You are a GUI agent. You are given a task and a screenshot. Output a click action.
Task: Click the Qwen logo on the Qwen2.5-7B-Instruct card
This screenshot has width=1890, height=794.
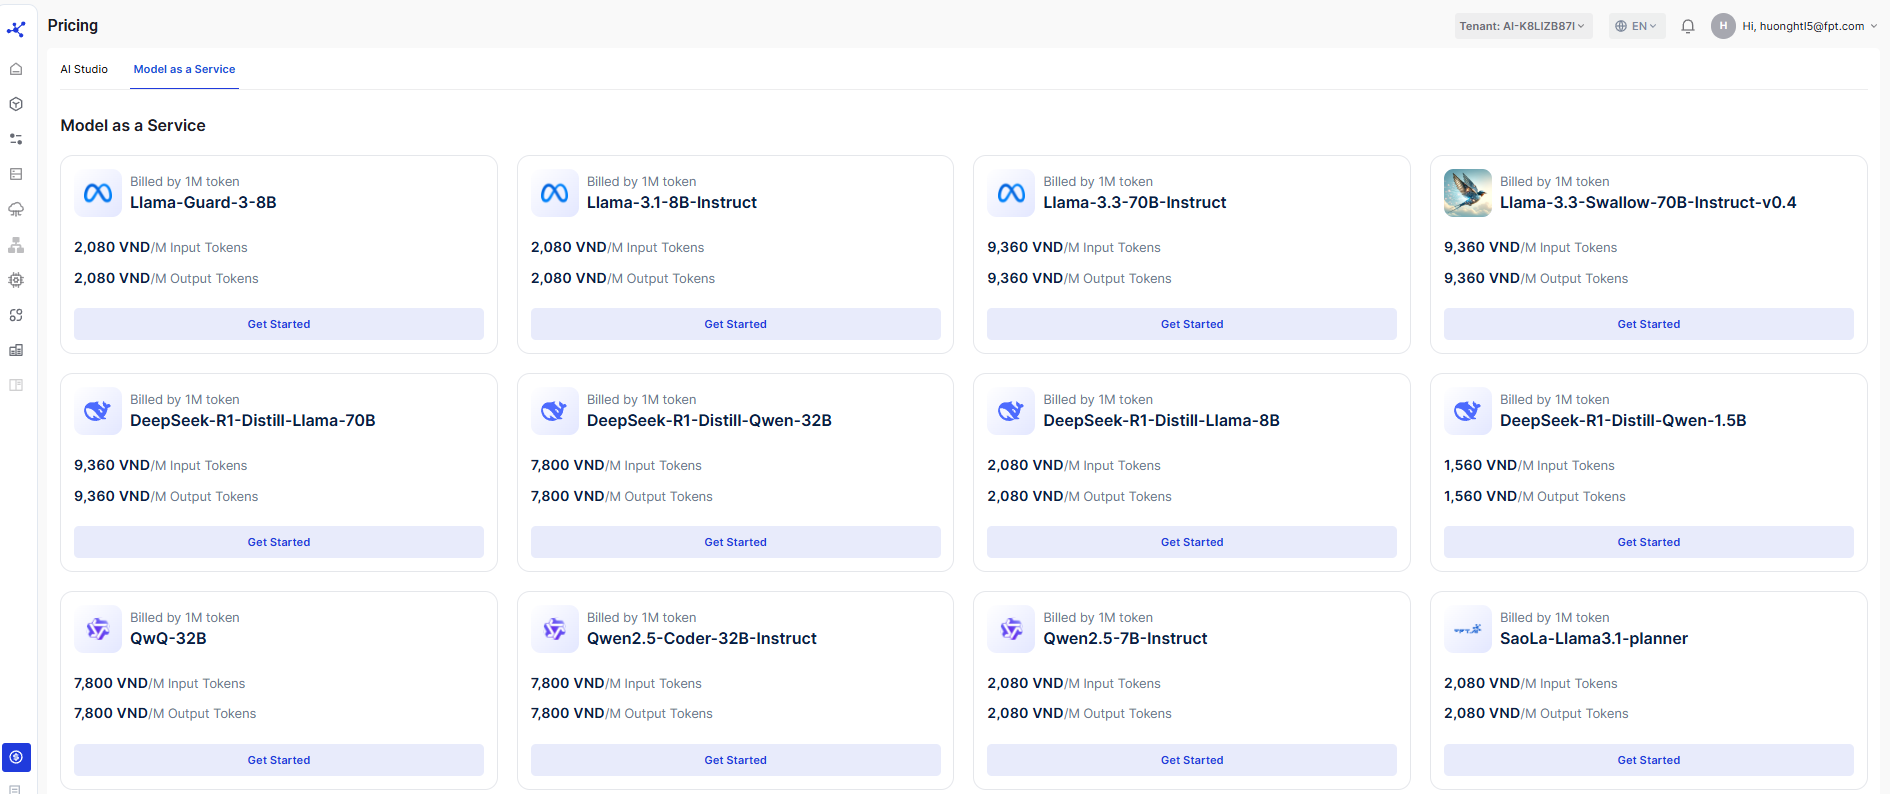point(1011,629)
